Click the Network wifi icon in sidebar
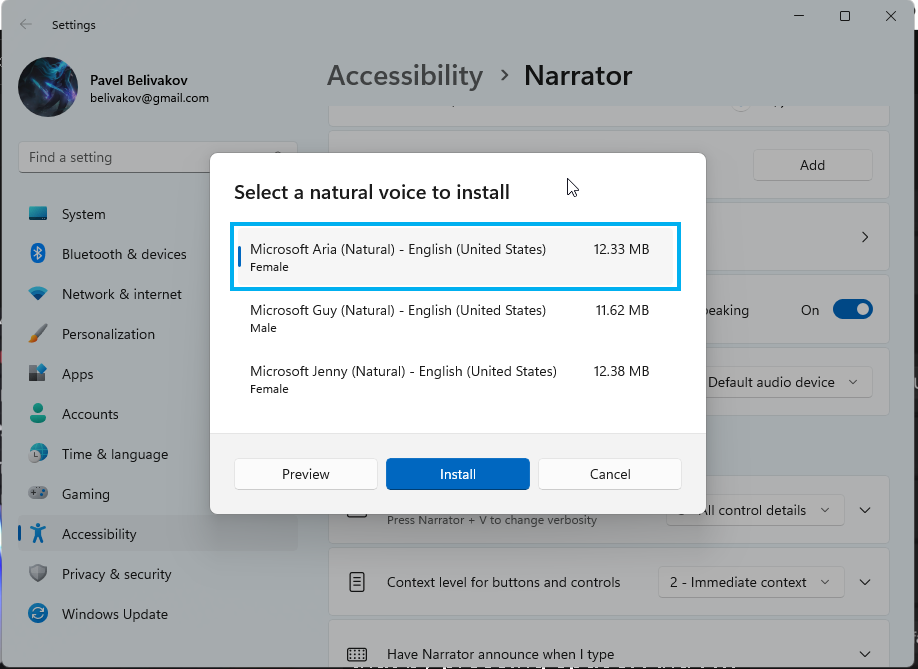The width and height of the screenshot is (918, 669). pyautogui.click(x=38, y=294)
